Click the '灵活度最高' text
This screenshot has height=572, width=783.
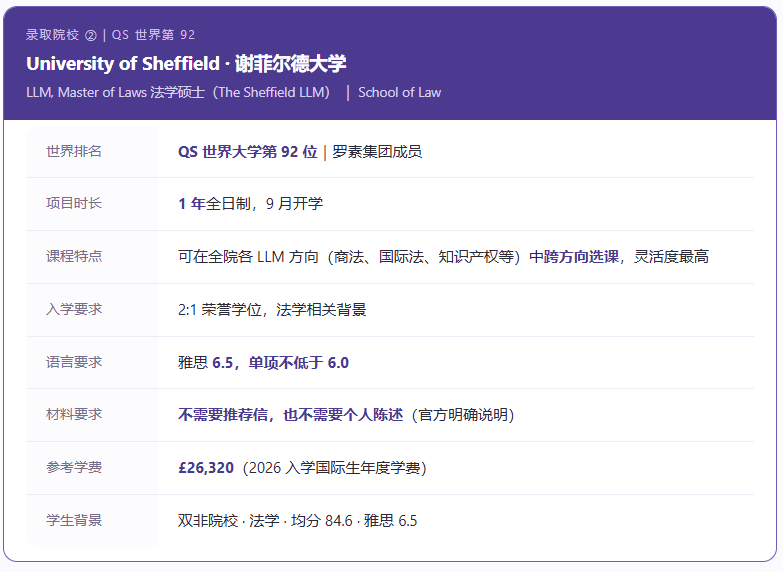pyautogui.click(x=671, y=256)
